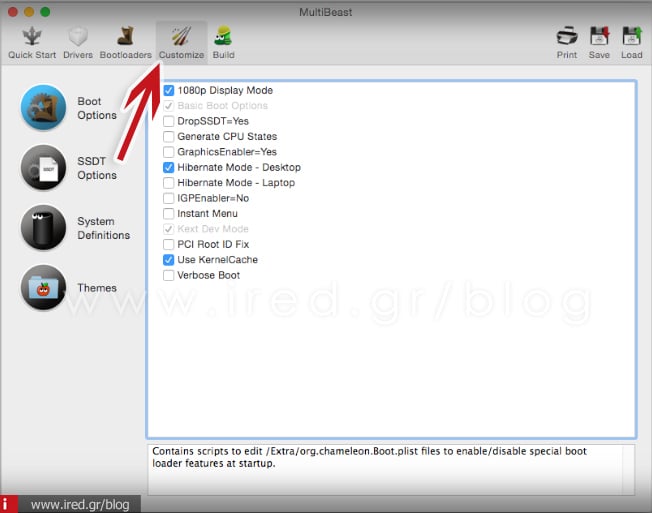Click the "GraphicsEnabler=Yes" label text
The height and width of the screenshot is (513, 652).
[x=227, y=152]
